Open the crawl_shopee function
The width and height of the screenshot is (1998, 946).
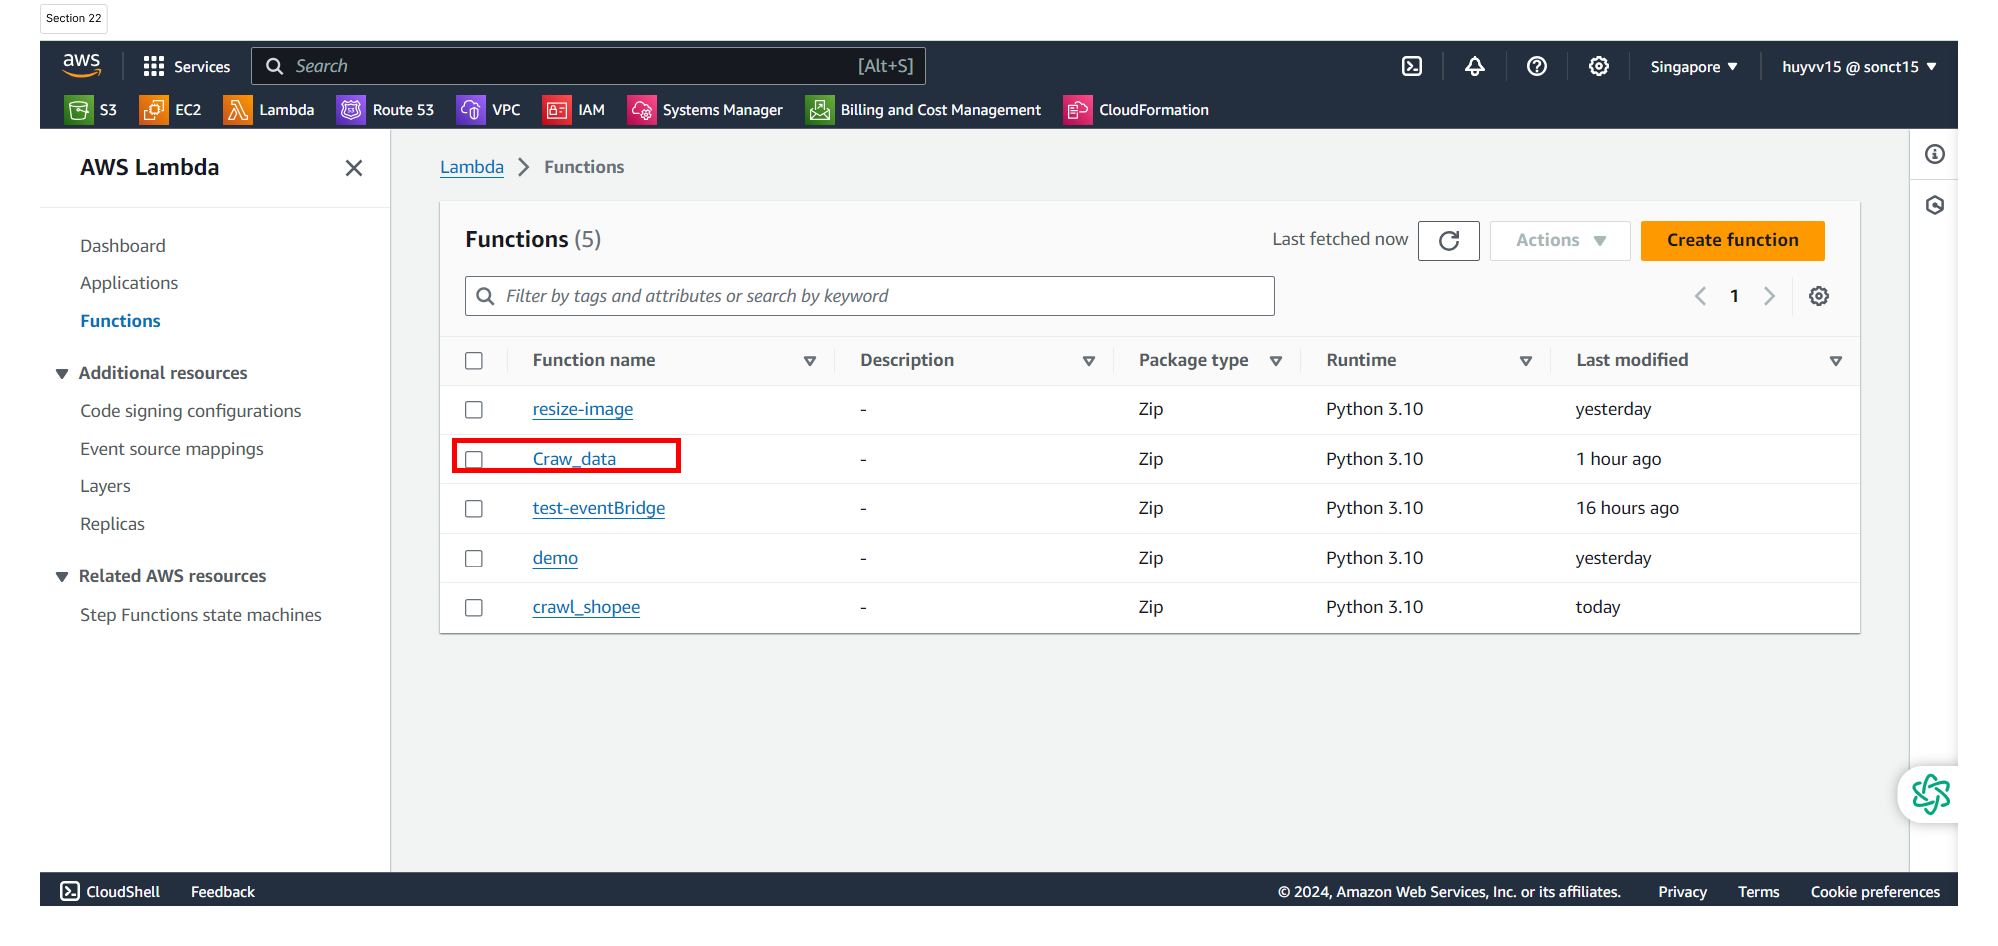(x=586, y=607)
